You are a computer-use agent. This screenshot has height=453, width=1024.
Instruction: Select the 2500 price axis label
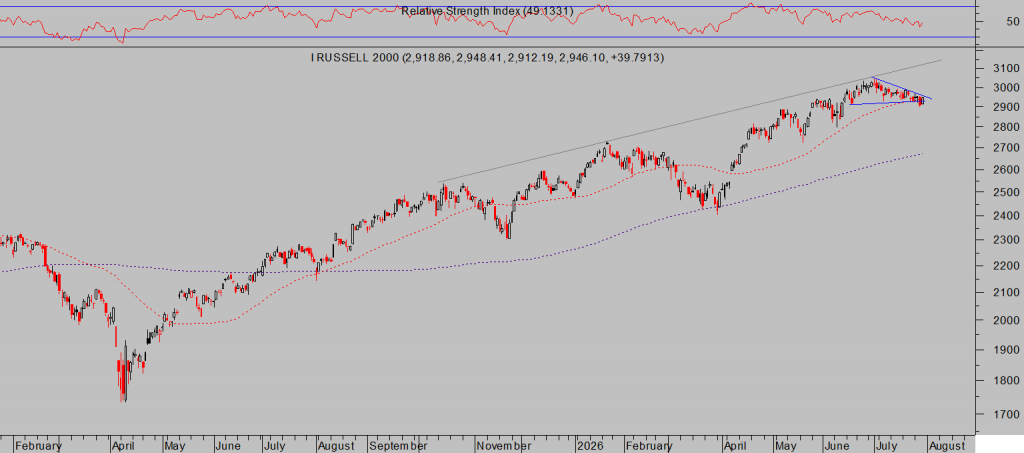click(1006, 193)
